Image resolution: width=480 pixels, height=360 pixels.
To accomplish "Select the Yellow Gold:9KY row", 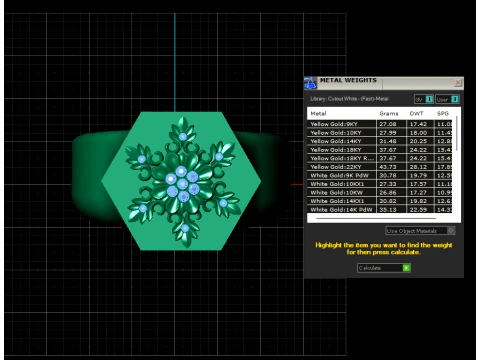I will (x=380, y=124).
